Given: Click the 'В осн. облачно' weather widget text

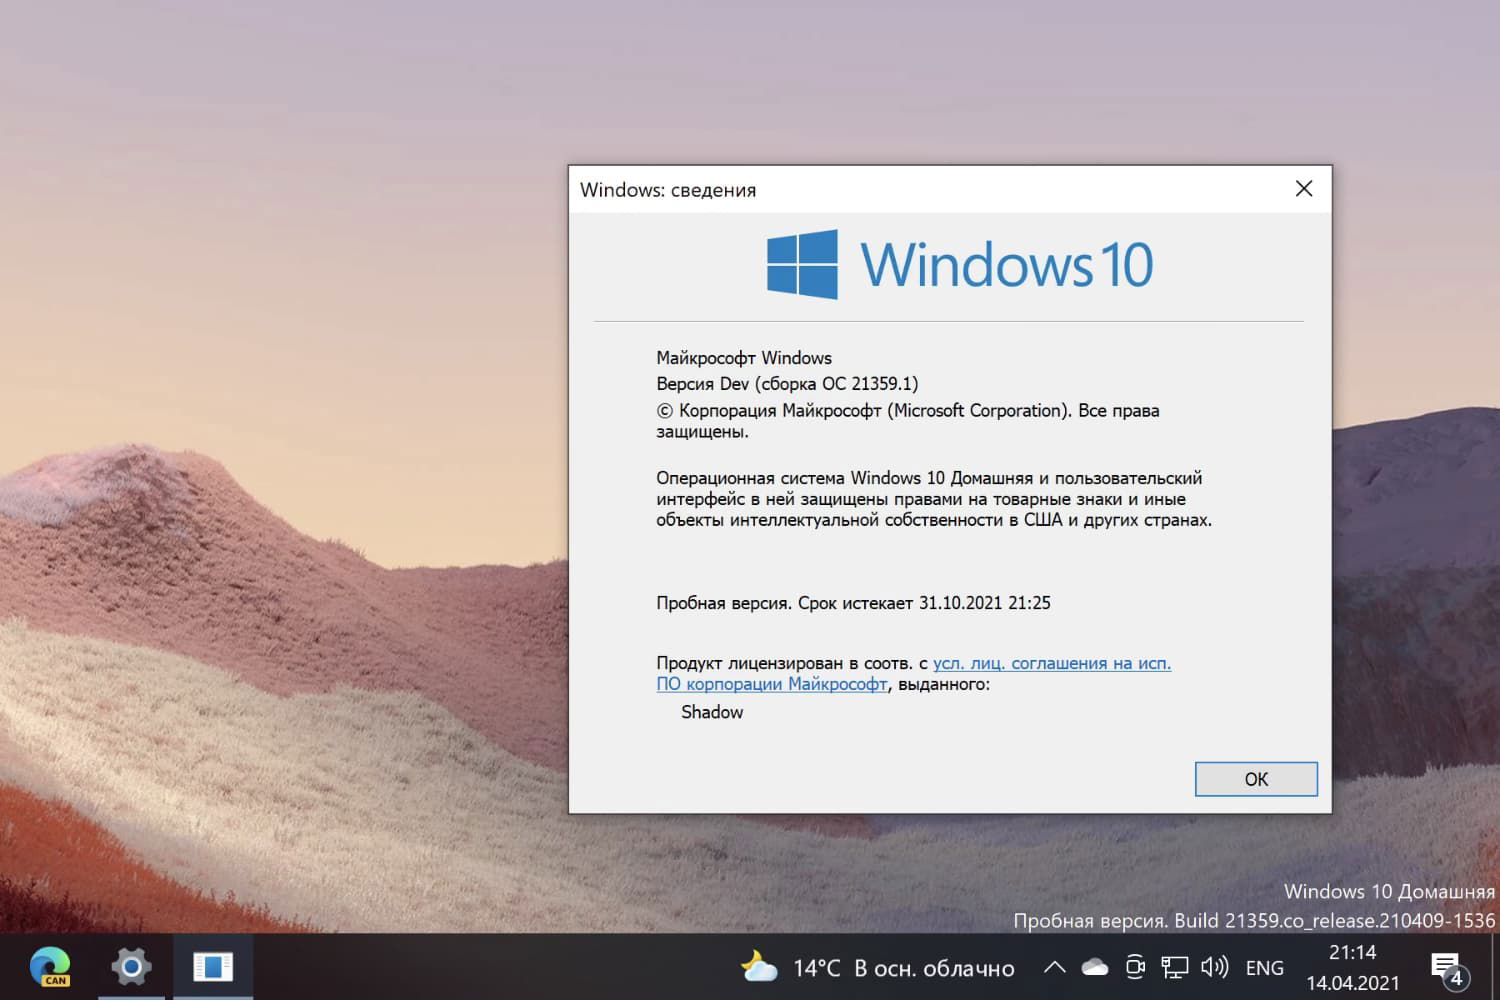Looking at the screenshot, I should pyautogui.click(x=935, y=968).
